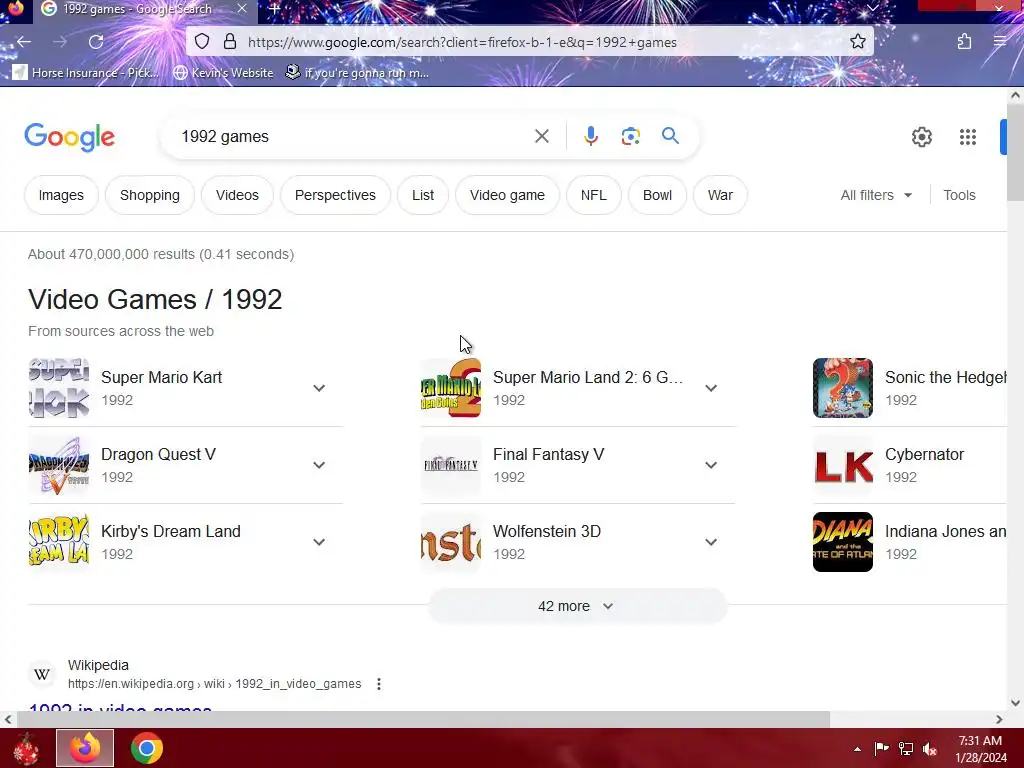This screenshot has width=1024, height=768.
Task: Open the Wikipedia 1992_in_video_games URL
Action: point(214,684)
